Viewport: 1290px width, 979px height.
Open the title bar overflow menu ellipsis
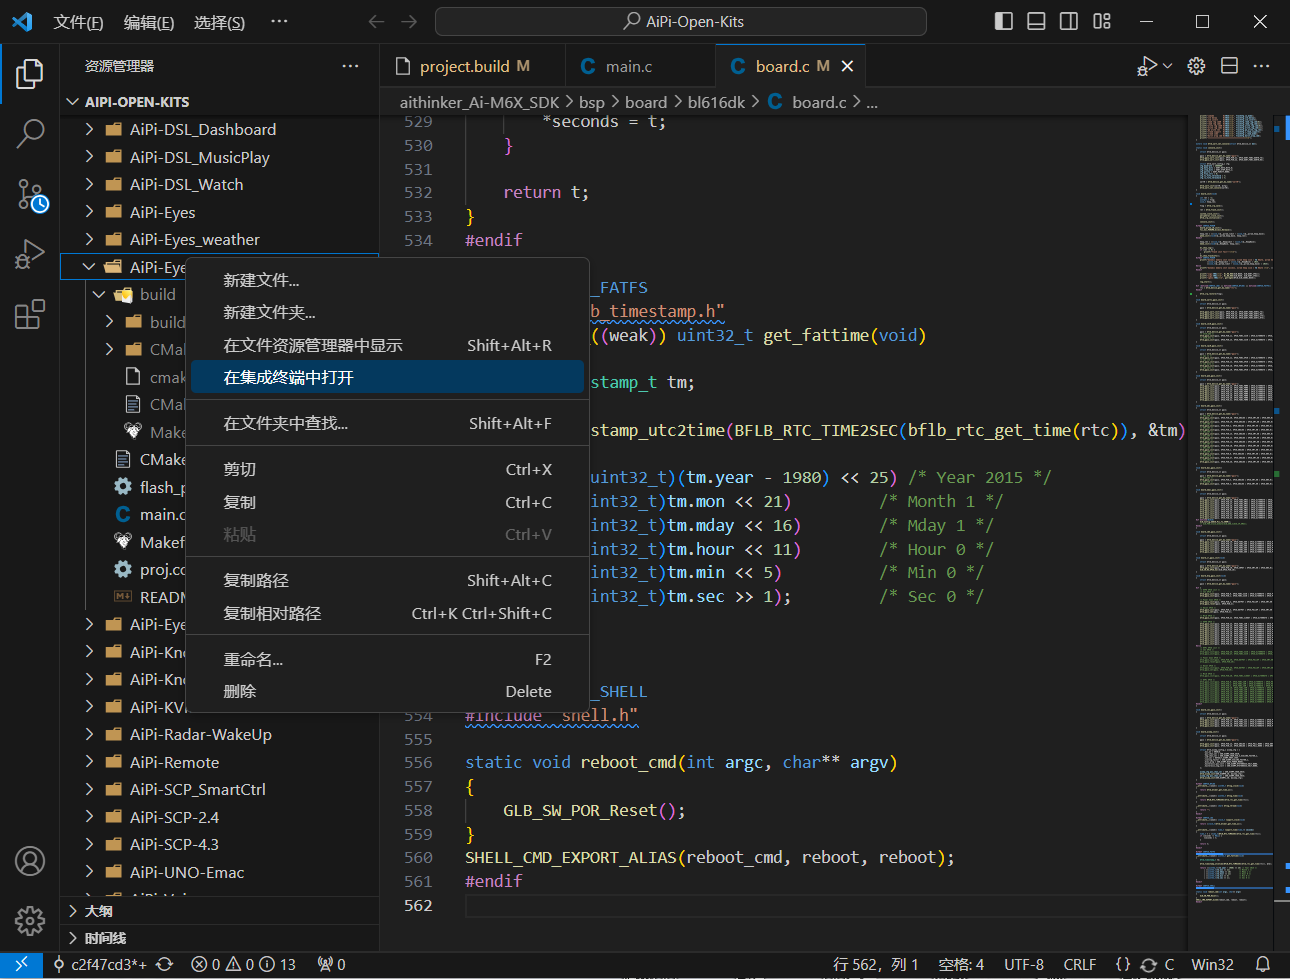coord(280,22)
